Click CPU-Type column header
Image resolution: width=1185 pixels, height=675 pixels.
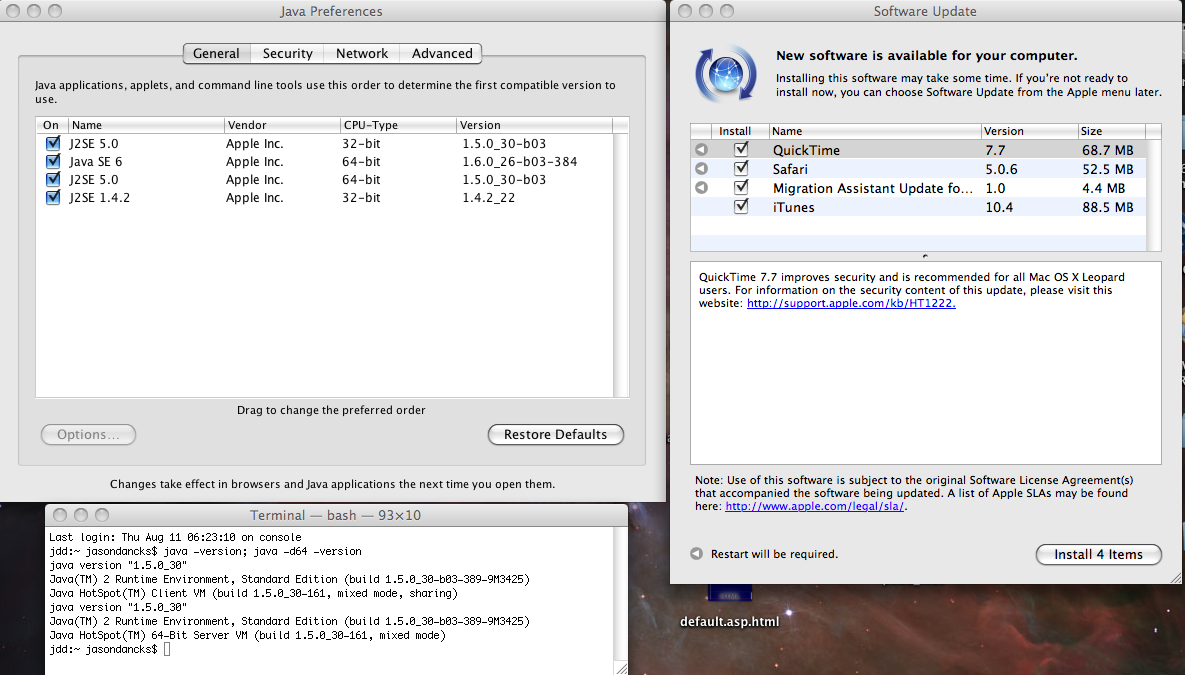398,125
